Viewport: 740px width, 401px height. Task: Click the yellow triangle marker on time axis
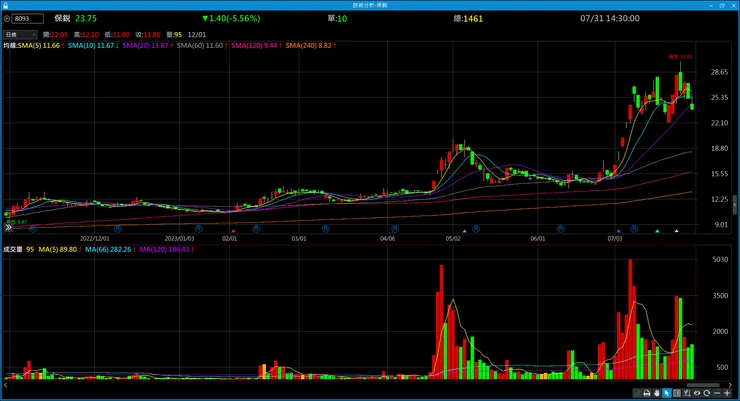coord(676,231)
